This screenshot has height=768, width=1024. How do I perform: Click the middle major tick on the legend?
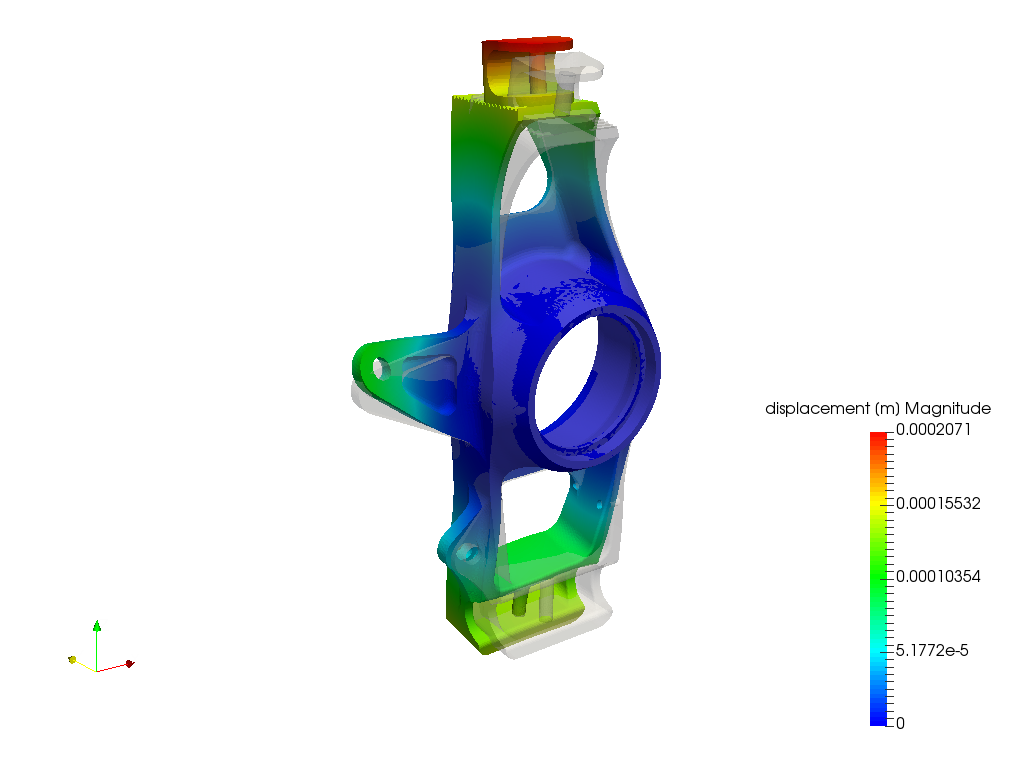click(x=888, y=579)
